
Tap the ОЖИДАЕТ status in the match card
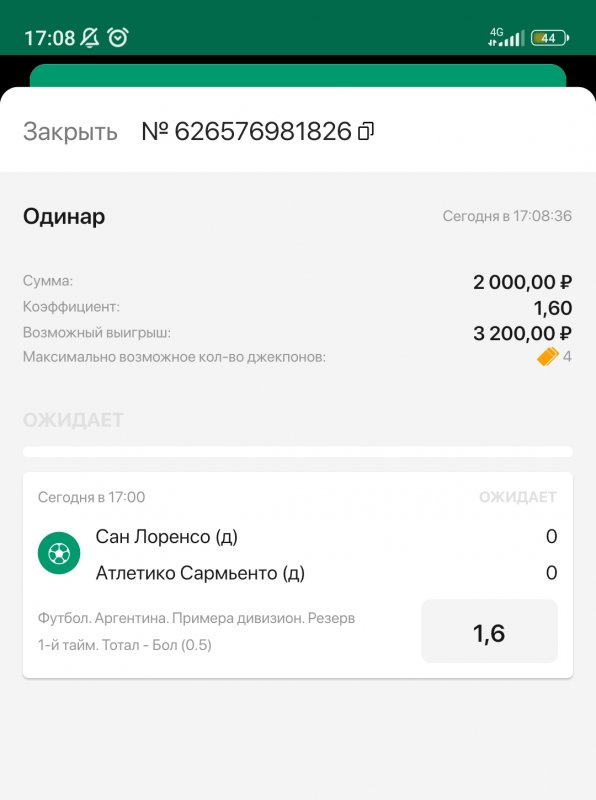517,497
